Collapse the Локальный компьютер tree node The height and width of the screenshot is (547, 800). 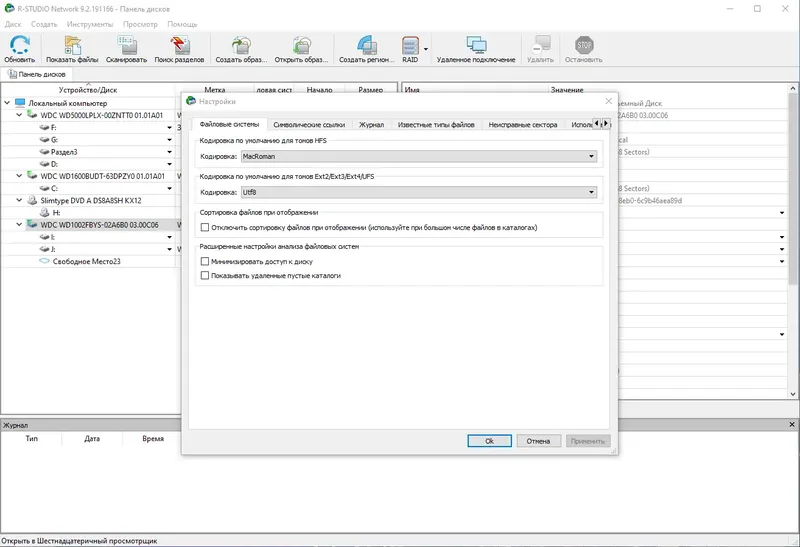(x=7, y=103)
